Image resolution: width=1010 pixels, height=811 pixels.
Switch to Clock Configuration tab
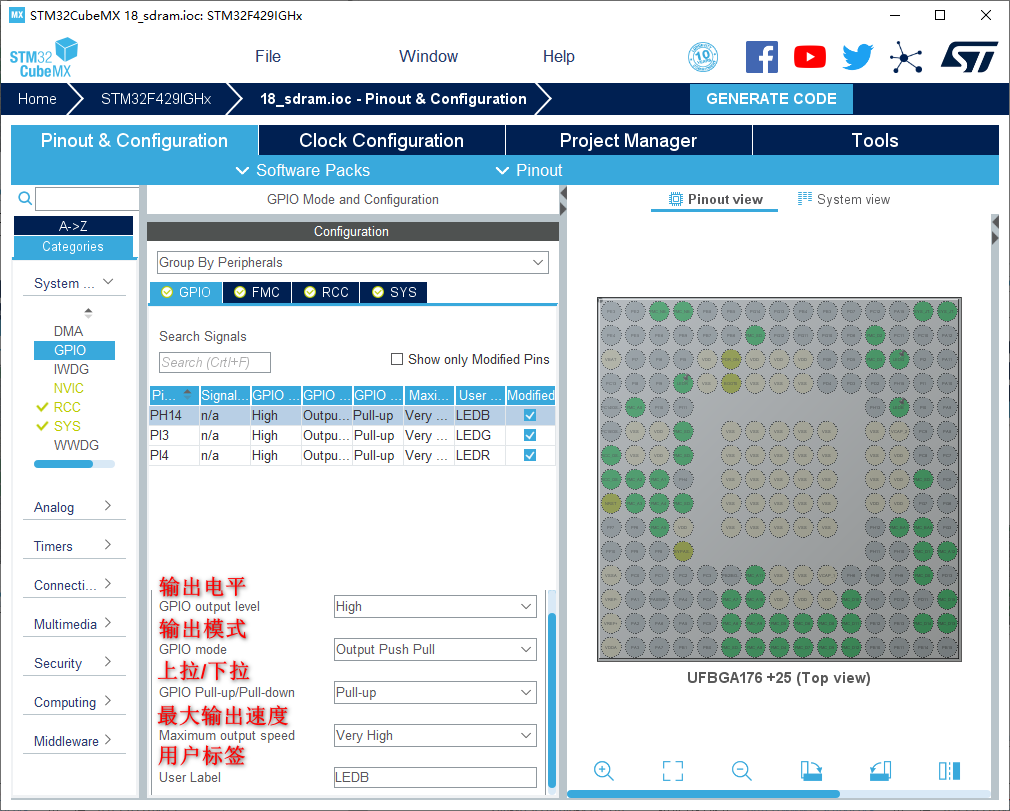tap(381, 140)
